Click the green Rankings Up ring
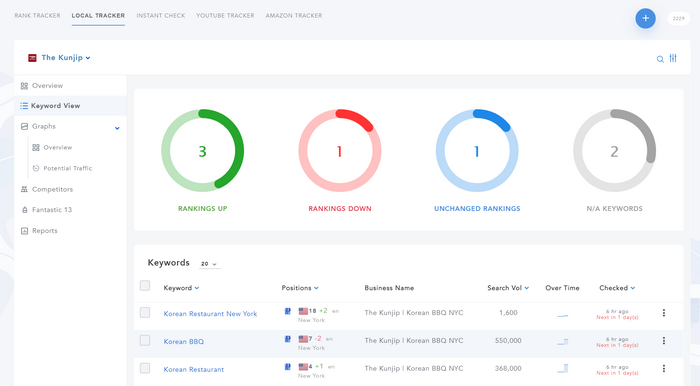This screenshot has width=700, height=386. (203, 151)
